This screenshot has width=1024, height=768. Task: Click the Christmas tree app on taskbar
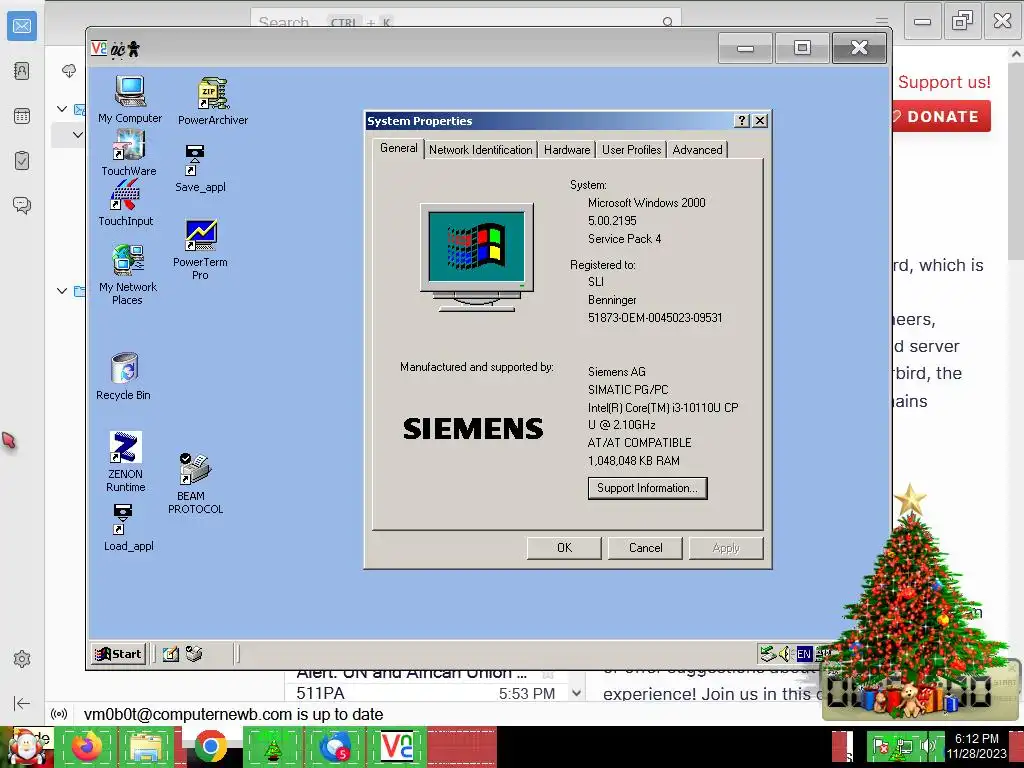pyautogui.click(x=272, y=747)
